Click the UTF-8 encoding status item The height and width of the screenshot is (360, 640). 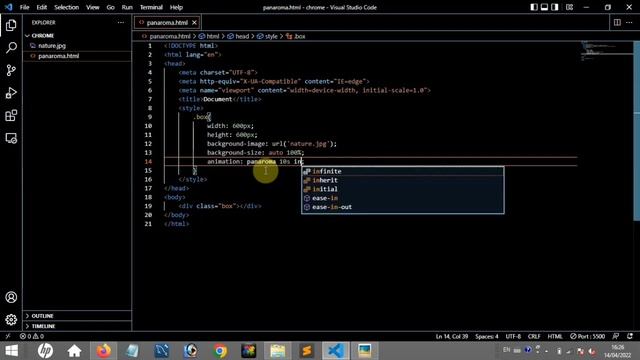(x=513, y=336)
